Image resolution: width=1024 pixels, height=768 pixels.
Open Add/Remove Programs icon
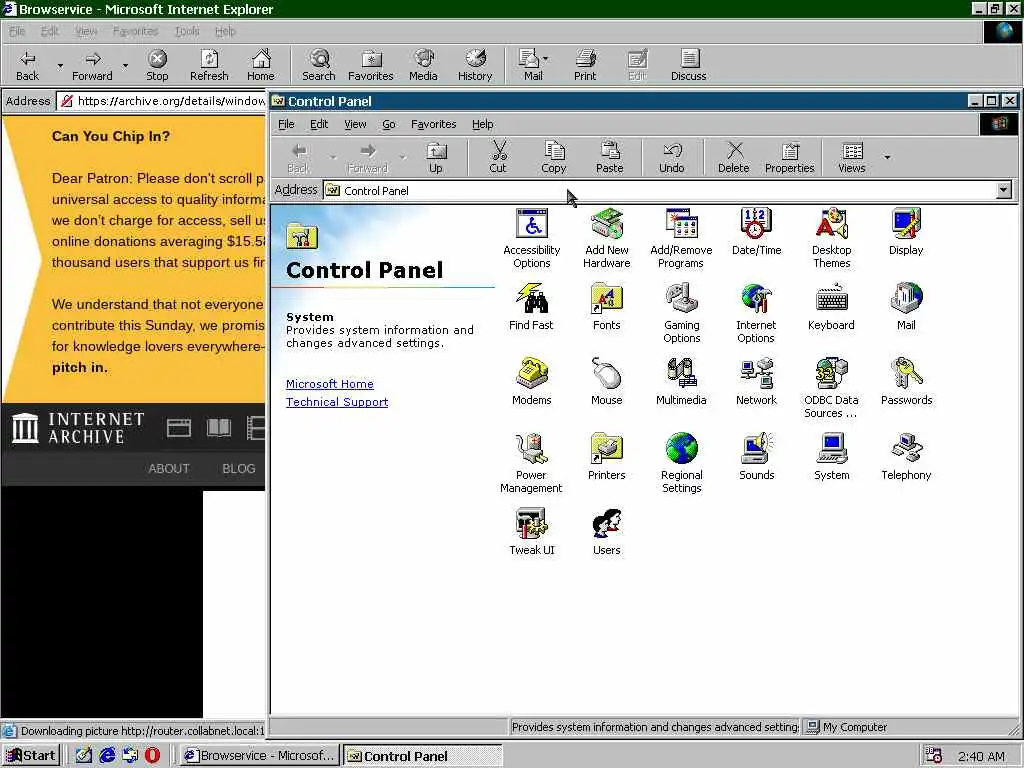[681, 238]
